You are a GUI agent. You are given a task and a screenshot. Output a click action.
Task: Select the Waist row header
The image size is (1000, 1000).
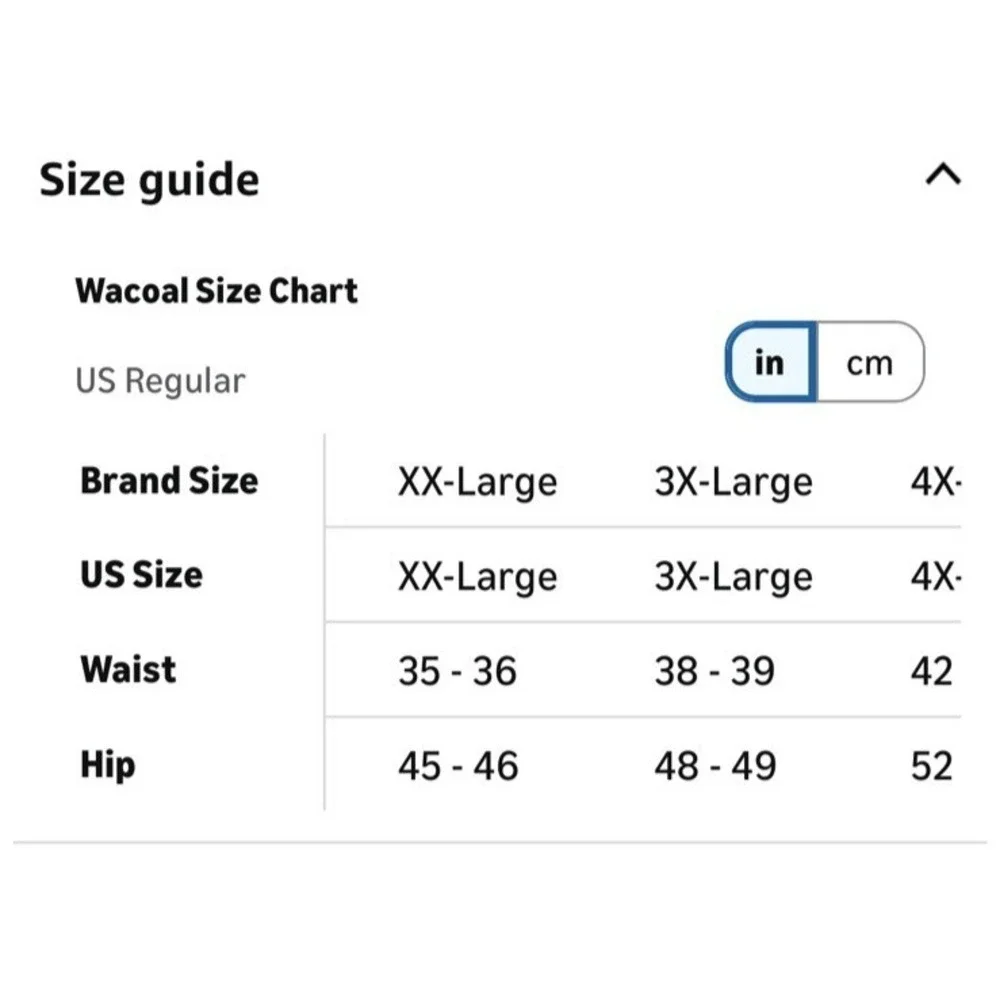pyautogui.click(x=128, y=670)
